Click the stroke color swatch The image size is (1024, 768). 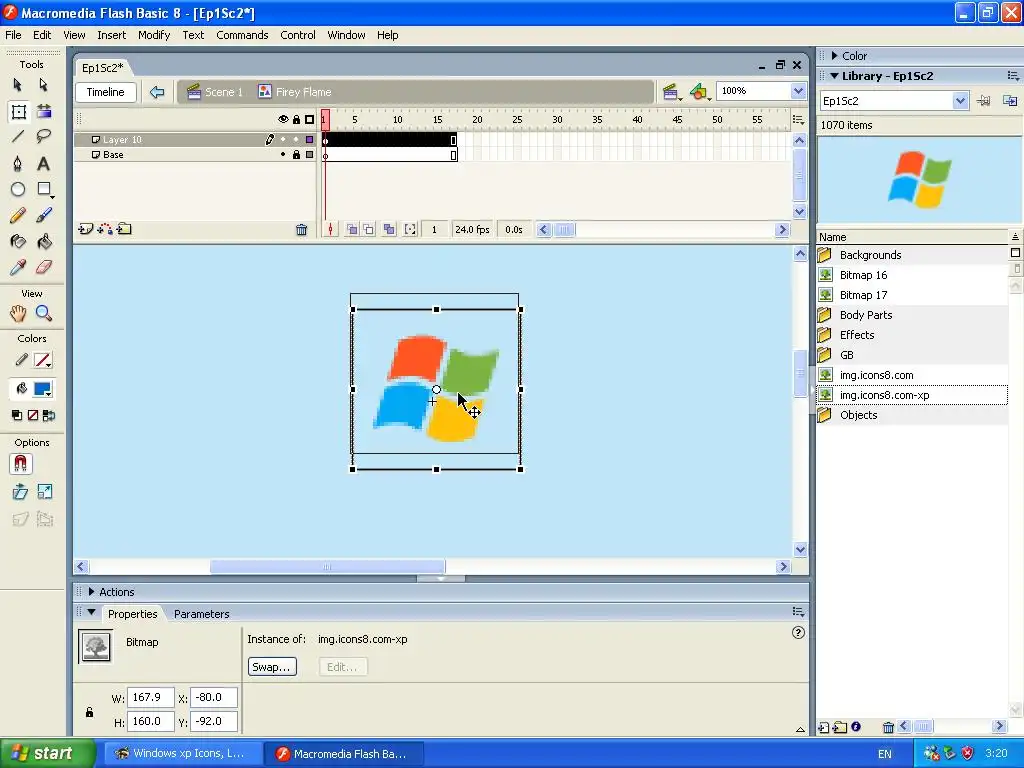42,360
